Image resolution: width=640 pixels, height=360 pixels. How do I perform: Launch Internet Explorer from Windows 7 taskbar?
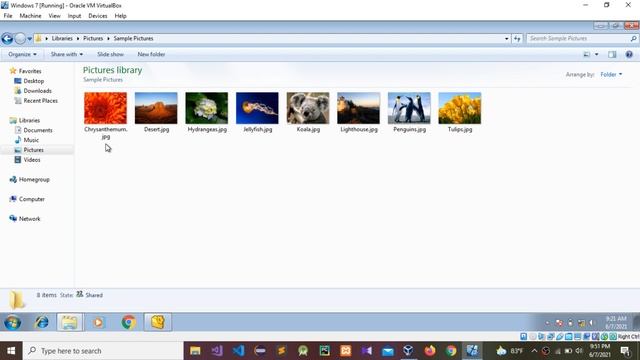(x=41, y=322)
